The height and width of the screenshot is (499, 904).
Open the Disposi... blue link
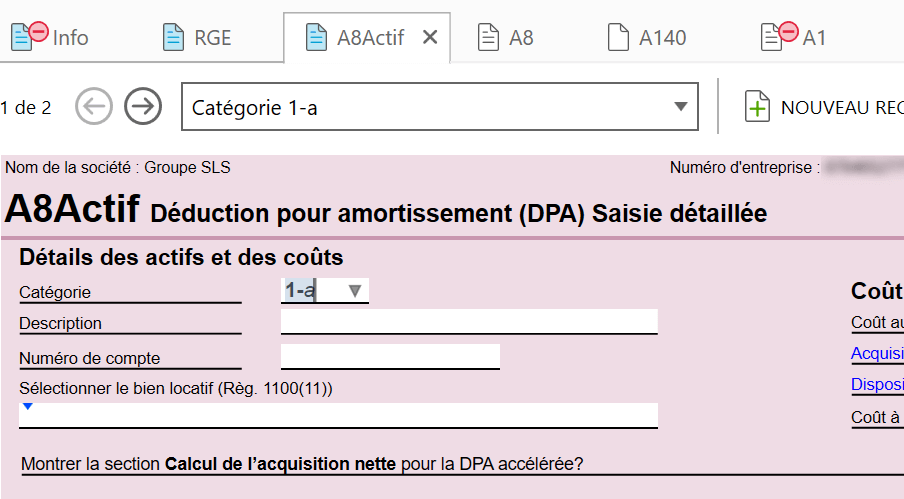pos(877,384)
